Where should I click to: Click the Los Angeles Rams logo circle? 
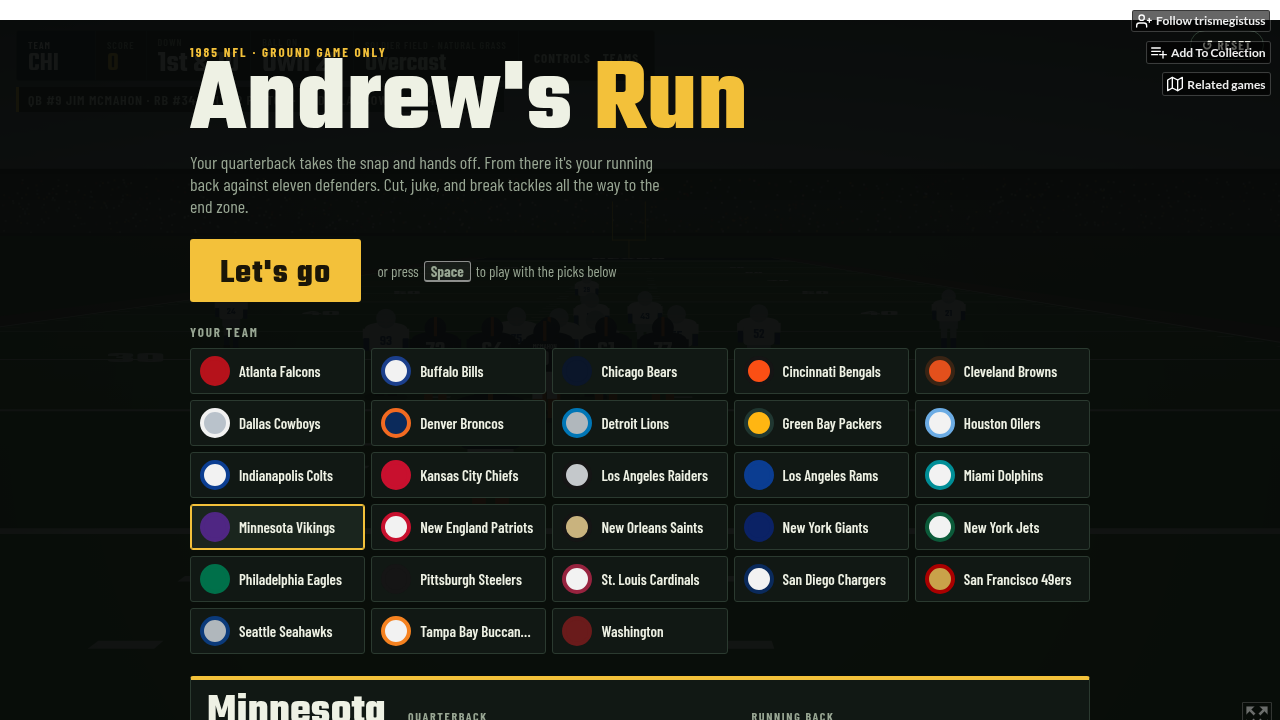[759, 475]
